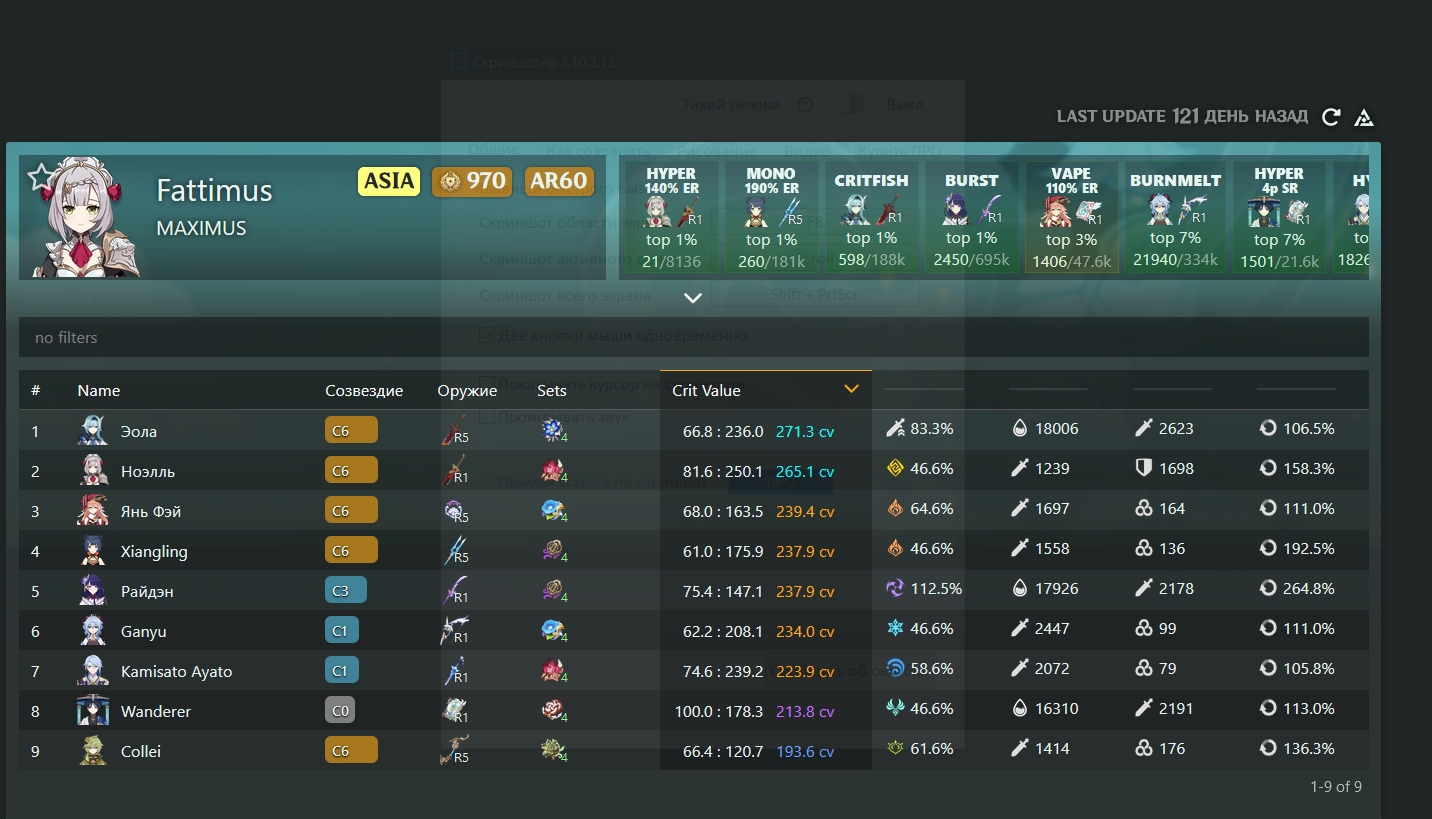The width and height of the screenshot is (1432, 819).
Task: Click the favorite star on Fattimus profile
Action: tap(42, 178)
